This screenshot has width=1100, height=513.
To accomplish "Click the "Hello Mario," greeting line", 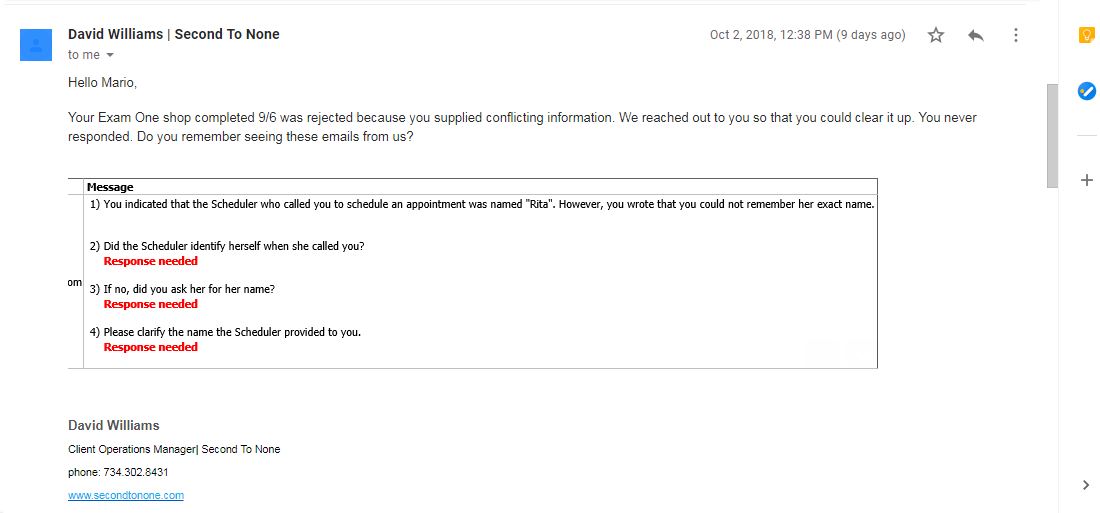I will (102, 83).
